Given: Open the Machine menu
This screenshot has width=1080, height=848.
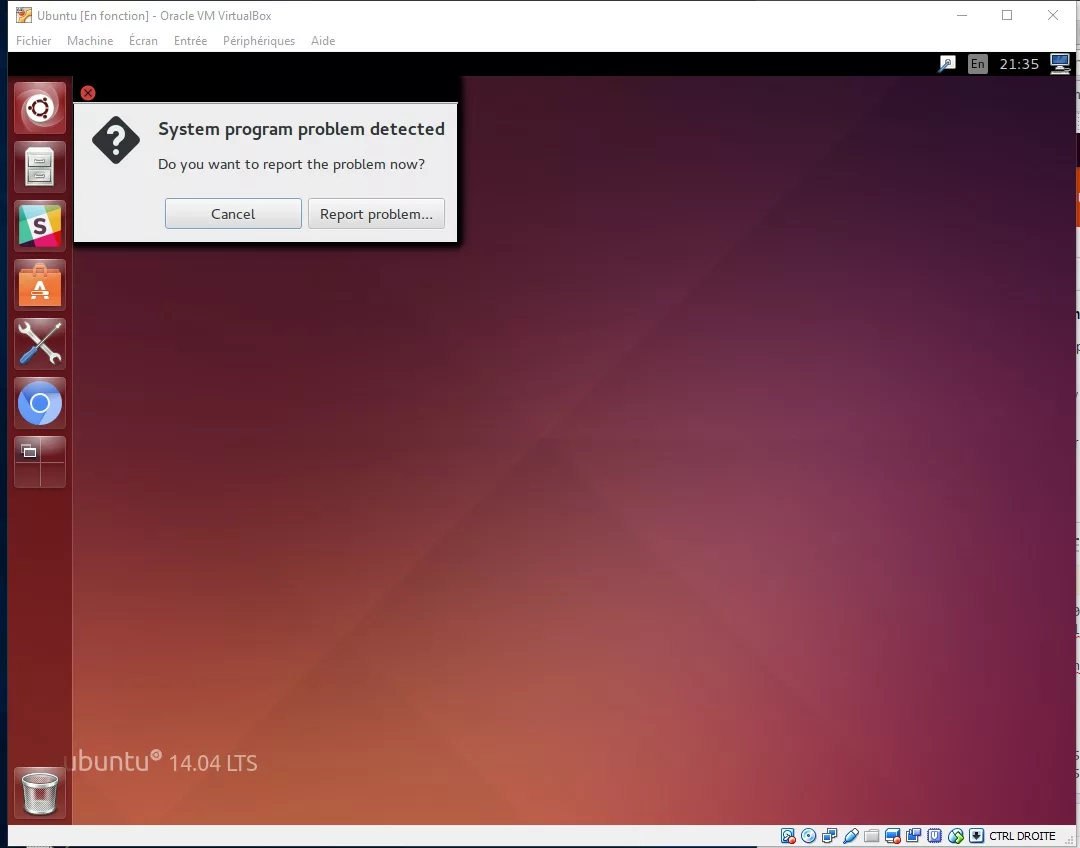Looking at the screenshot, I should pos(90,41).
